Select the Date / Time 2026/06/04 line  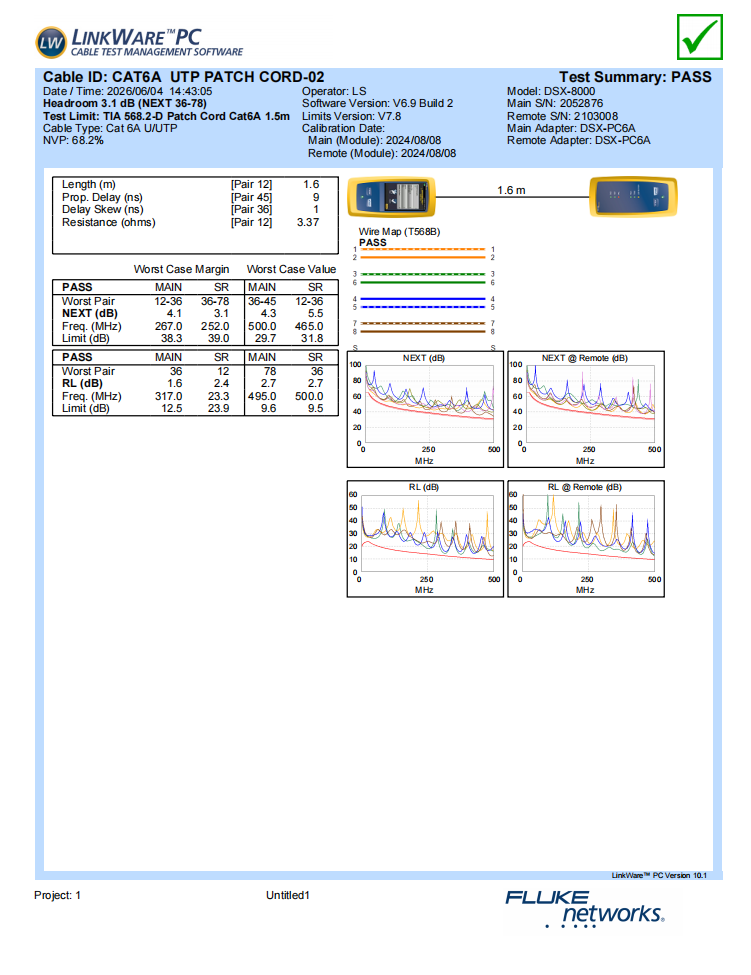(x=127, y=91)
